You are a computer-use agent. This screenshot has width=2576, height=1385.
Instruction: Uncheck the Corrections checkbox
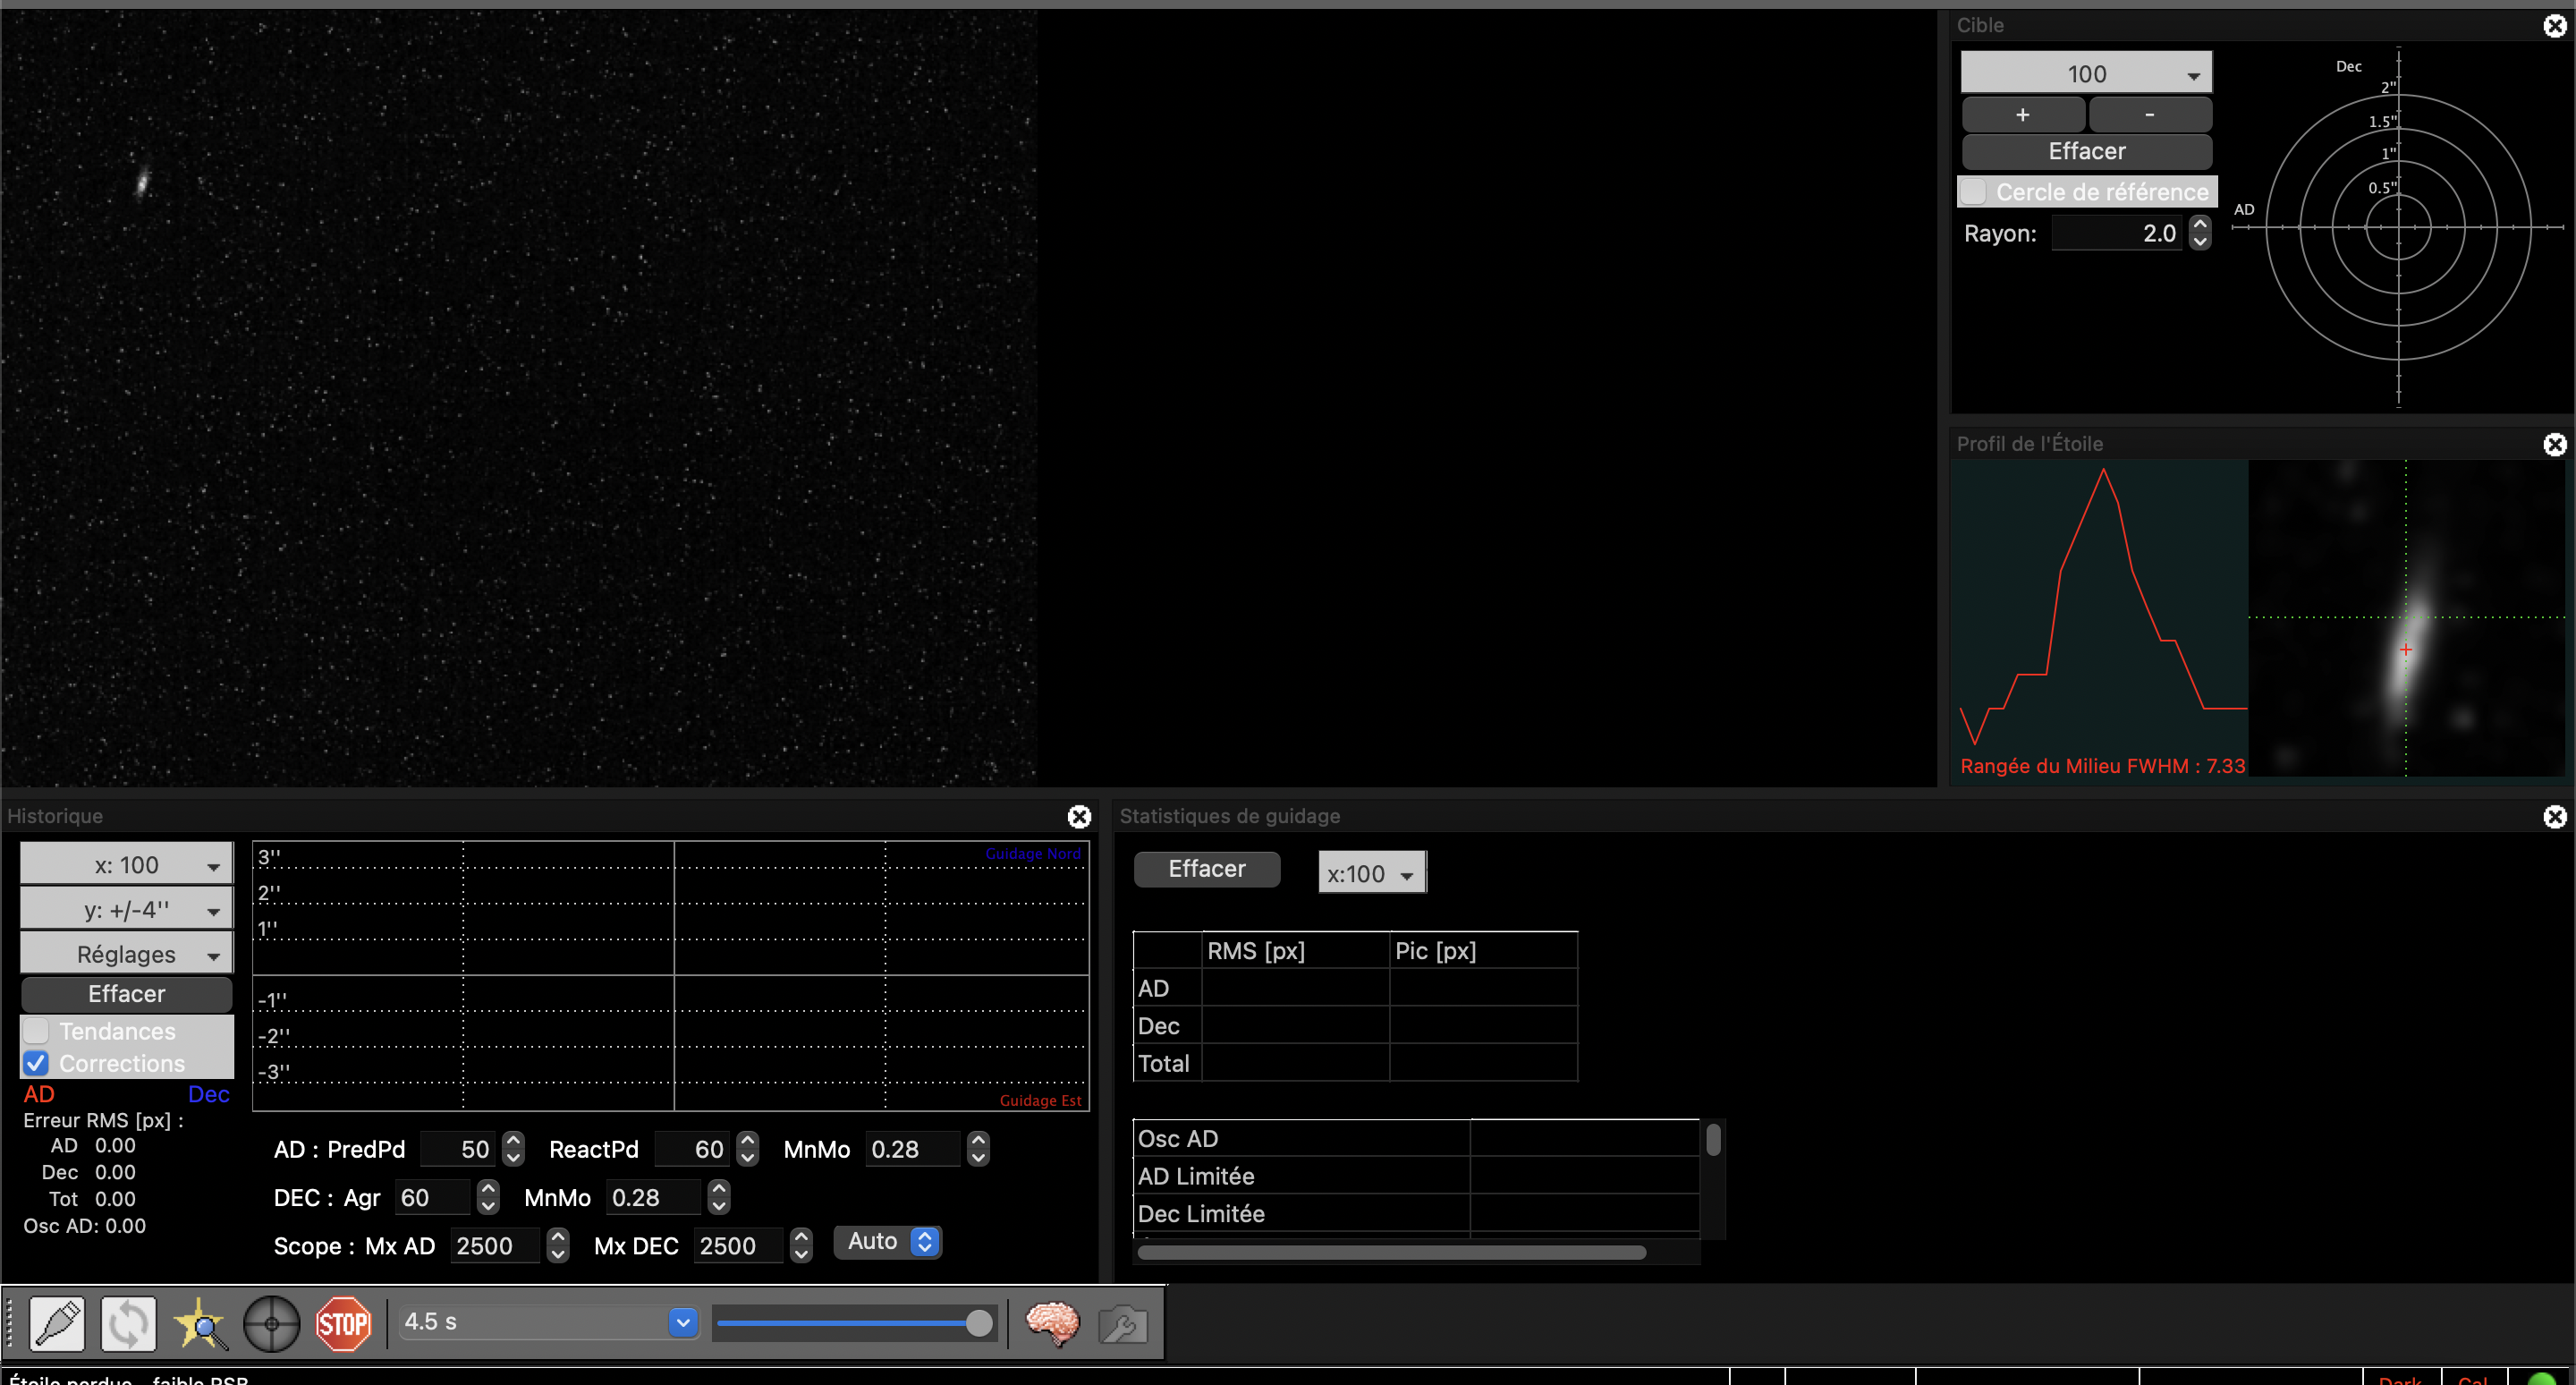coord(36,1062)
